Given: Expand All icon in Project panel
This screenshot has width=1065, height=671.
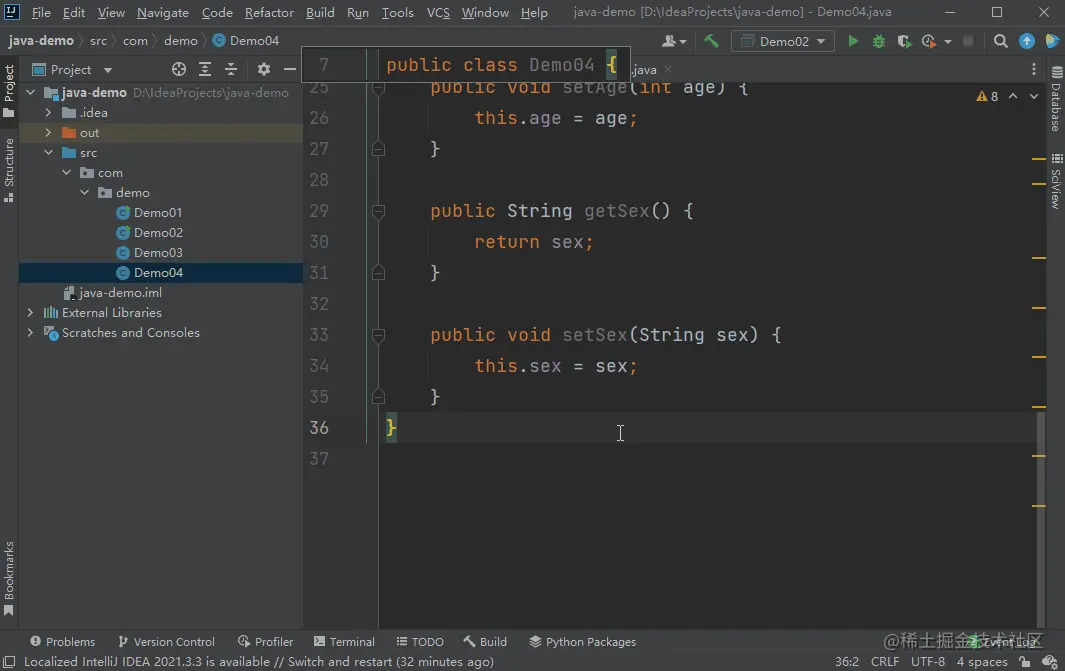Looking at the screenshot, I should coord(204,69).
